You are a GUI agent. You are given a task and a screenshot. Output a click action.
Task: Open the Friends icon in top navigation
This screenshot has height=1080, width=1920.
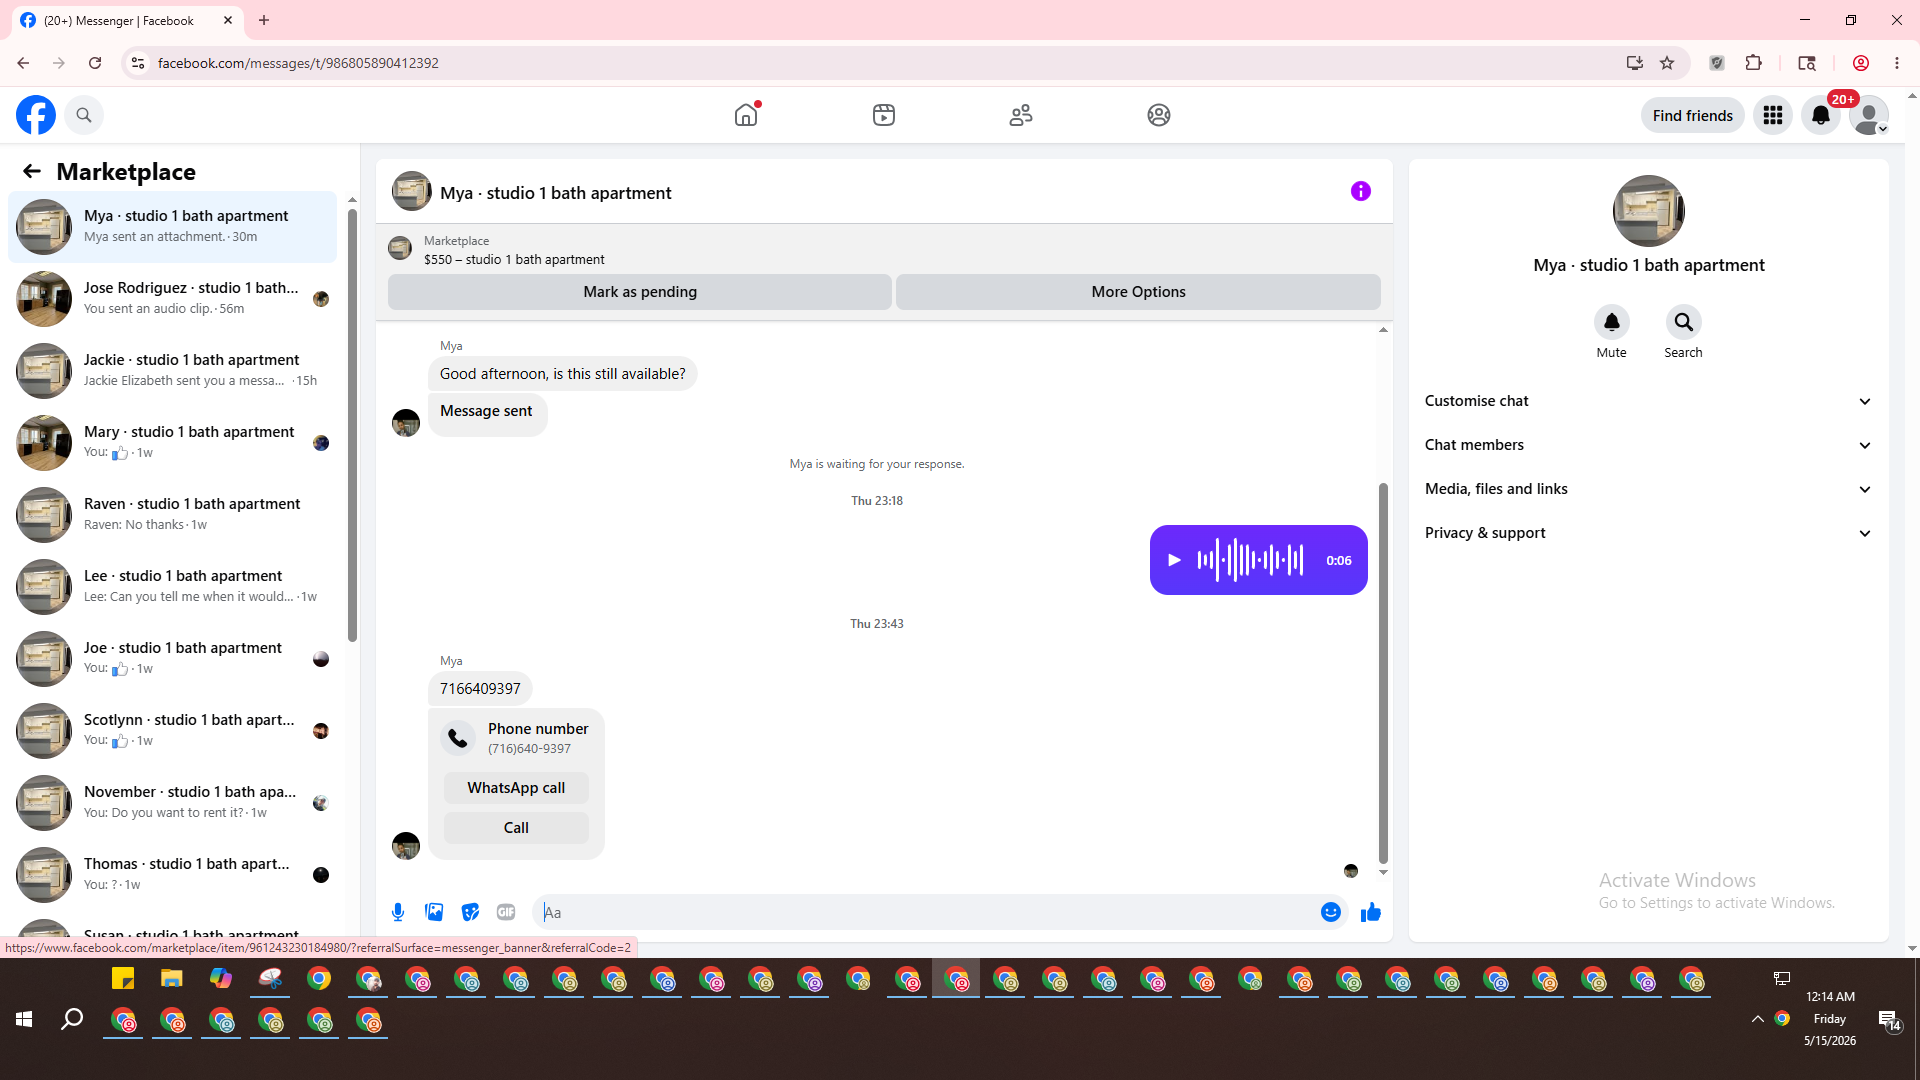coord(1021,115)
